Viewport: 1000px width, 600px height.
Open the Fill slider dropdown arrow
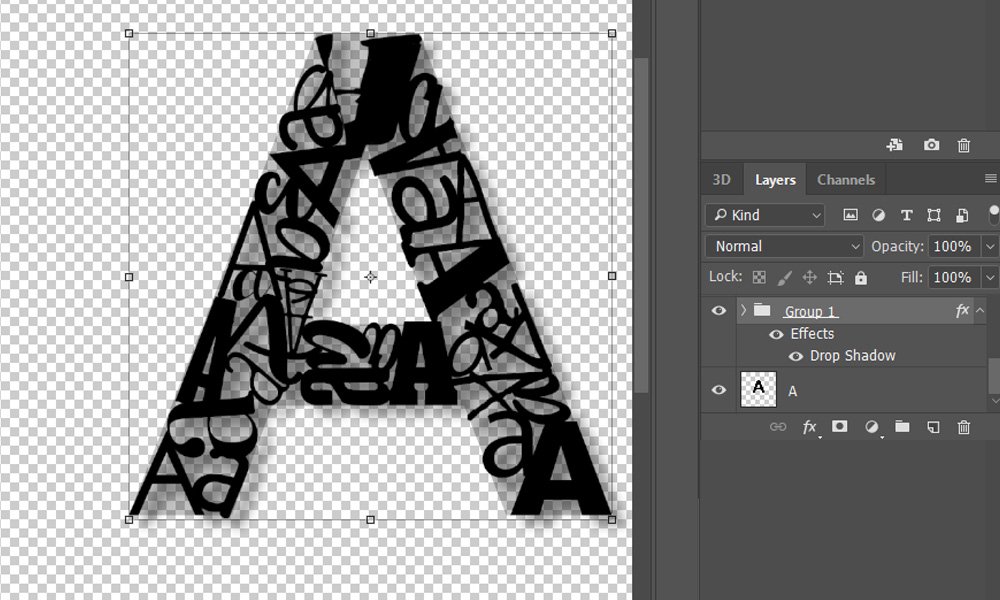pyautogui.click(x=990, y=277)
